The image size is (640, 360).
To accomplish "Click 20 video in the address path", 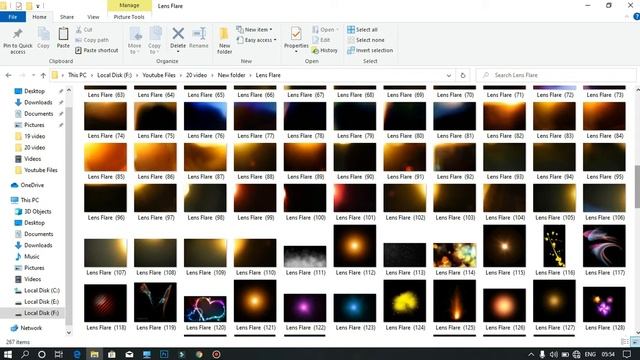I will pyautogui.click(x=196, y=75).
